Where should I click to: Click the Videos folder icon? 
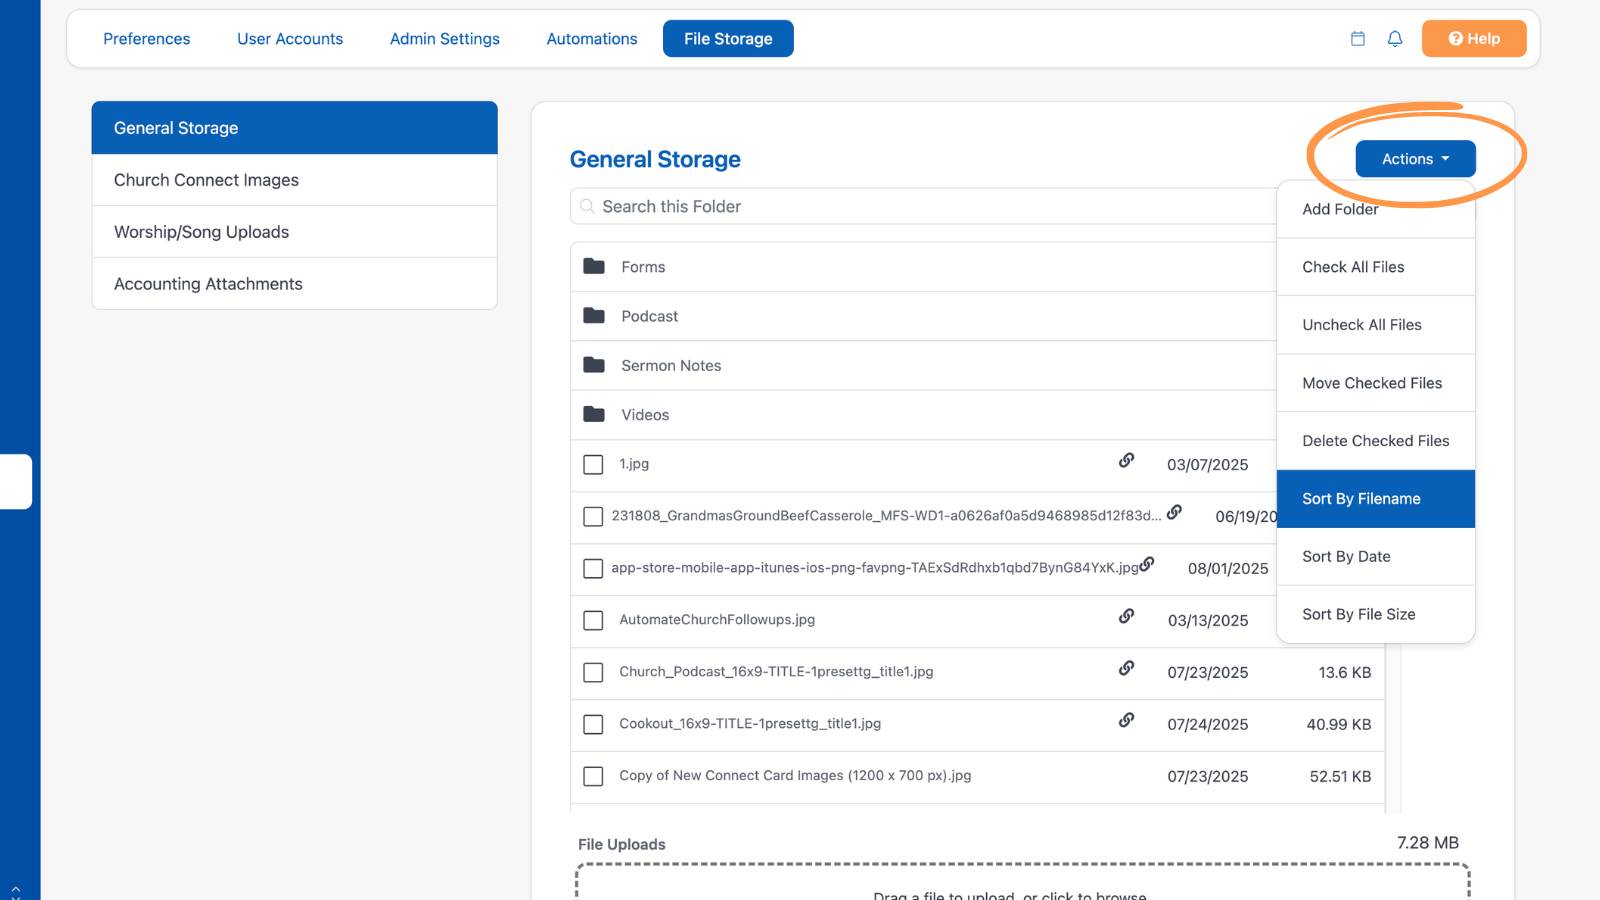pos(594,414)
